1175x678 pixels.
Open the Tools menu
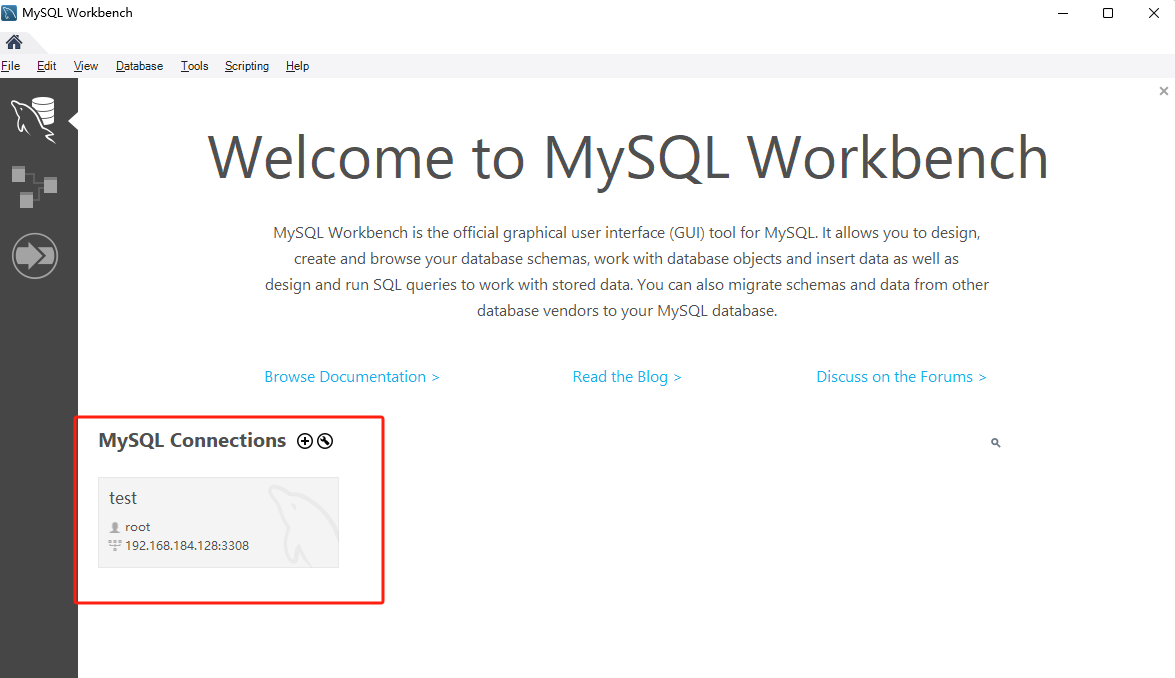click(x=194, y=66)
